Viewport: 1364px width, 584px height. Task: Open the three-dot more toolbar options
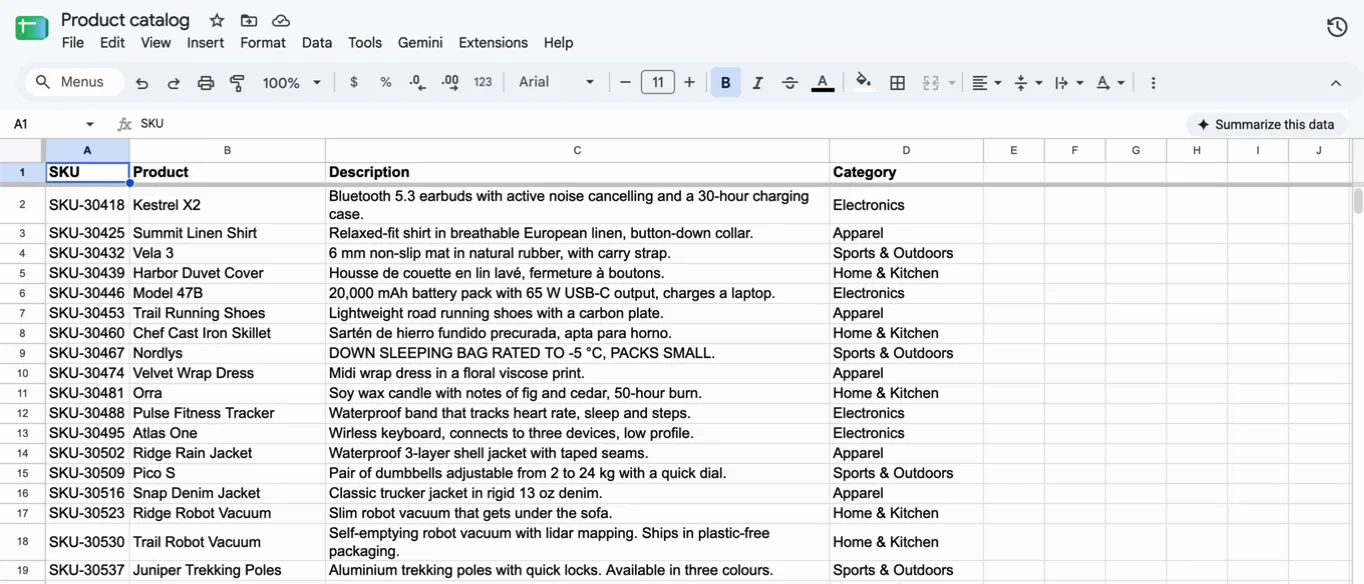(1153, 83)
